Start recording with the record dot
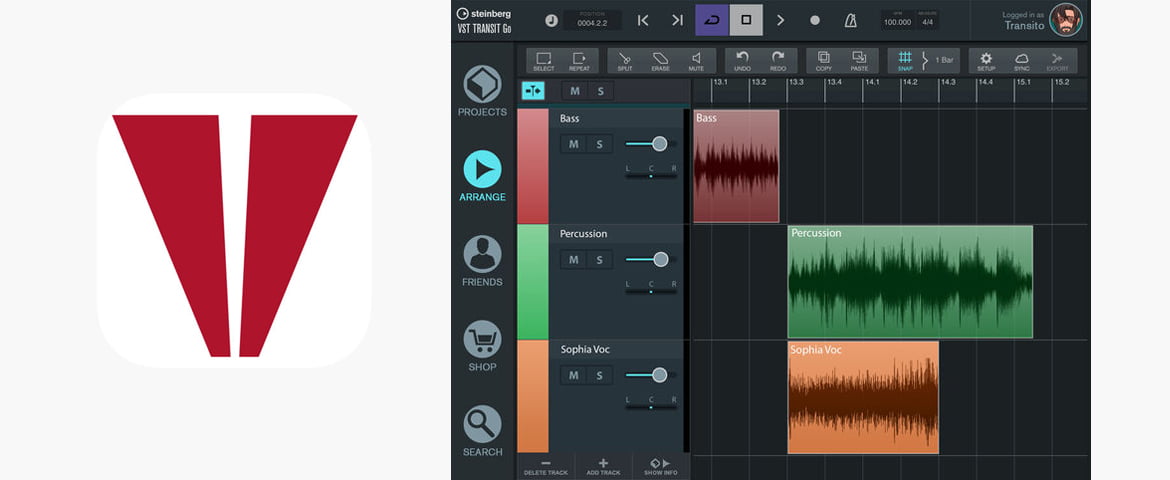 [x=815, y=20]
